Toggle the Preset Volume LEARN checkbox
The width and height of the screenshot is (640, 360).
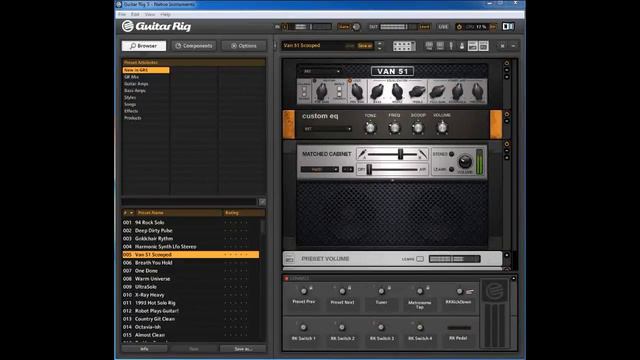[x=420, y=259]
